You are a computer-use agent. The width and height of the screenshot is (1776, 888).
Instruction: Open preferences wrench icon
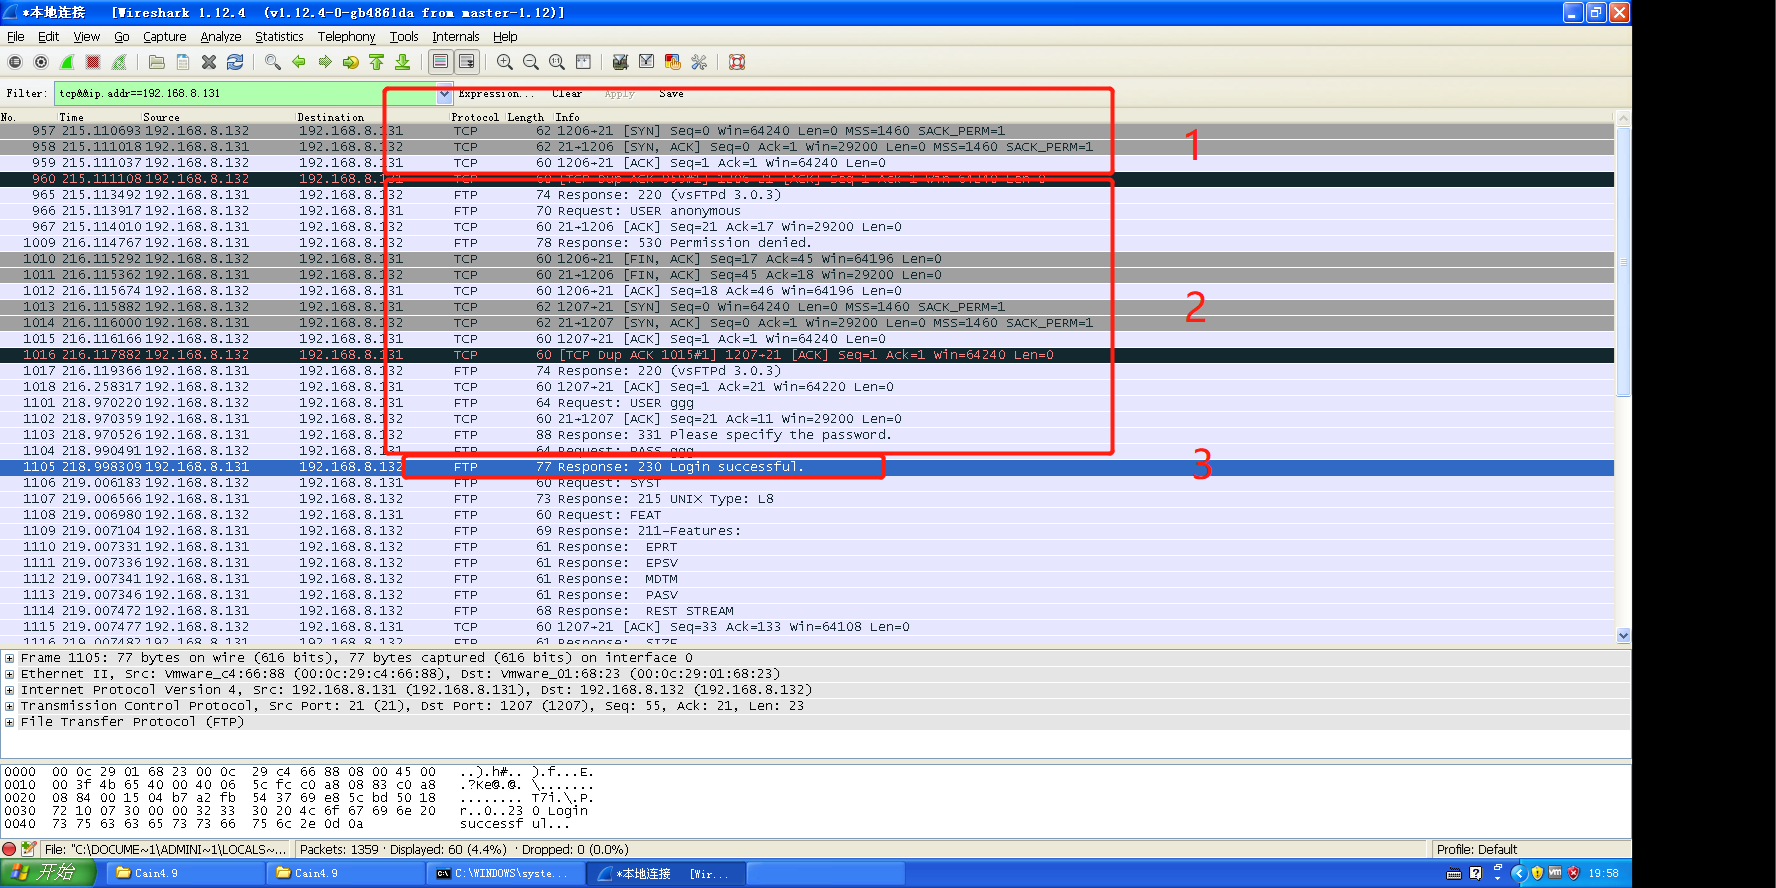click(699, 62)
